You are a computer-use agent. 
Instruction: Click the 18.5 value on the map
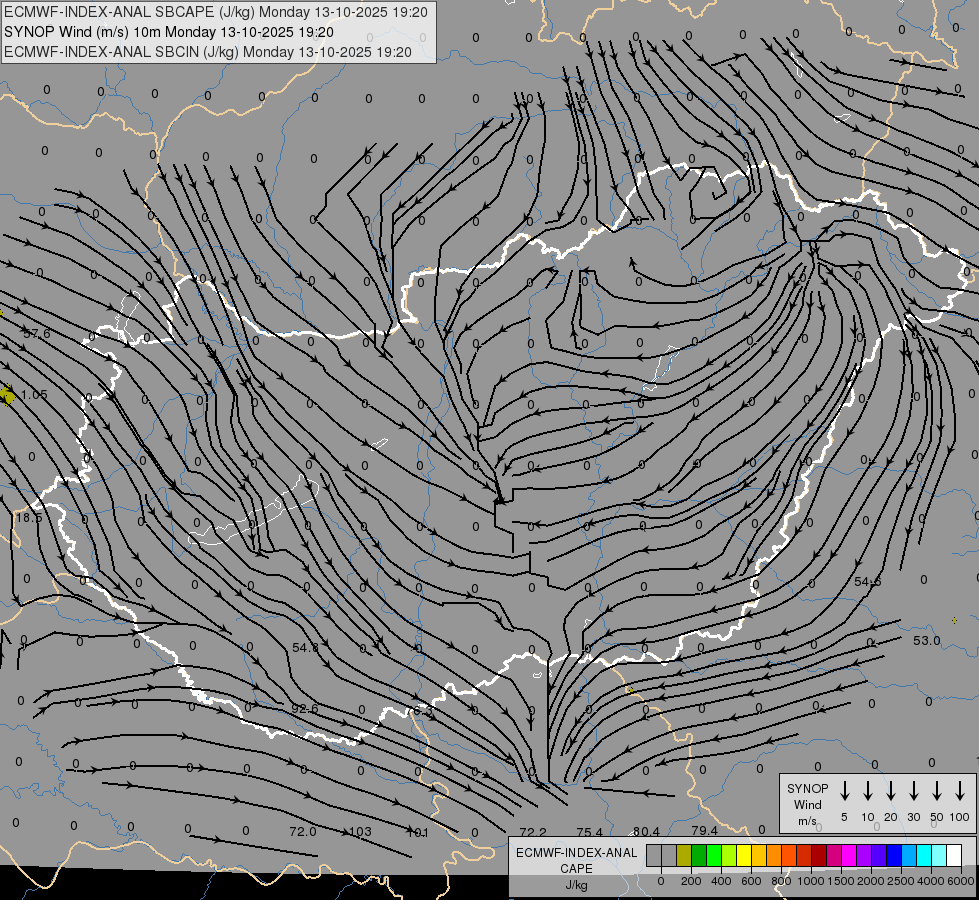pos(29,518)
